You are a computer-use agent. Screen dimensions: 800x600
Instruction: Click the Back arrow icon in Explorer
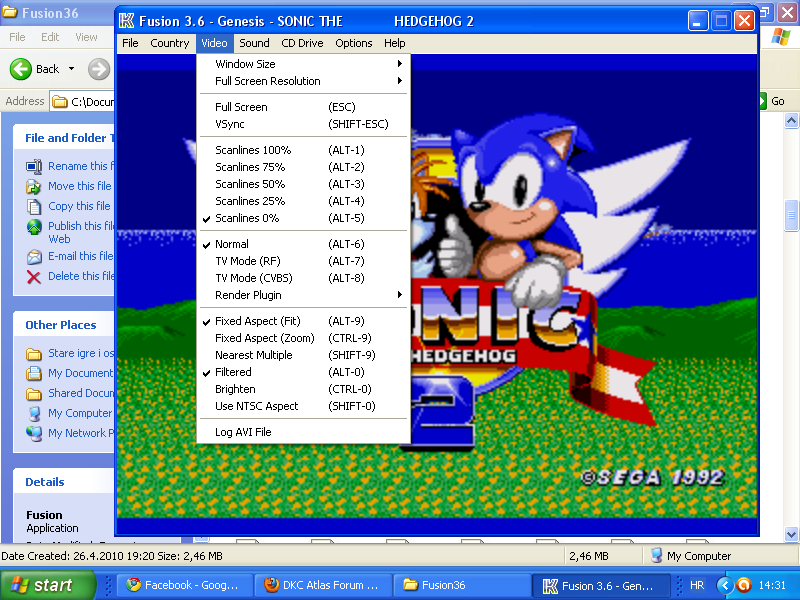click(21, 69)
